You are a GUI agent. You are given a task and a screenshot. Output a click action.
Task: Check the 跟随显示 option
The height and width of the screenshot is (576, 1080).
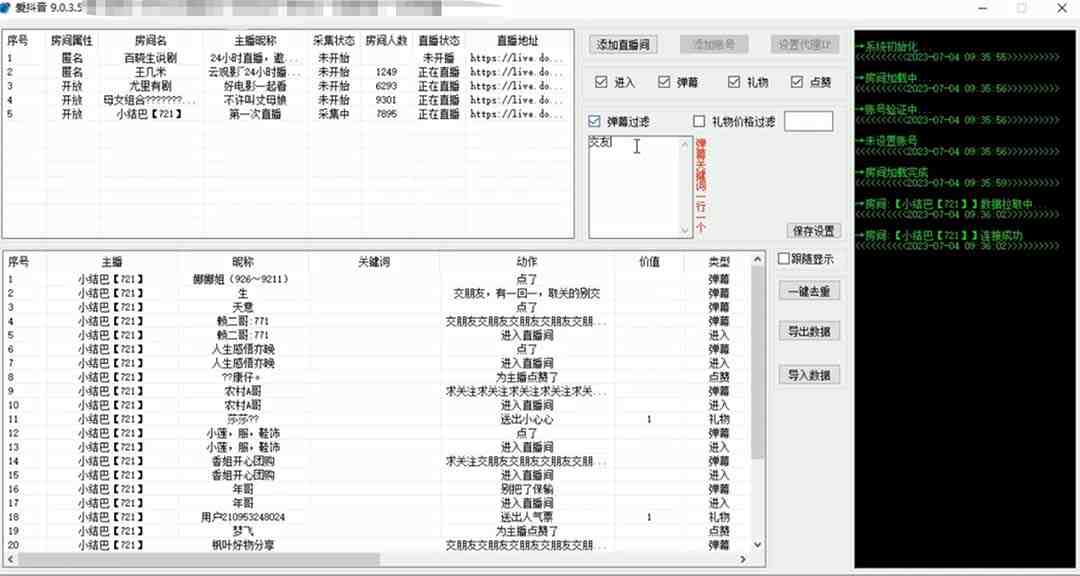pos(783,258)
